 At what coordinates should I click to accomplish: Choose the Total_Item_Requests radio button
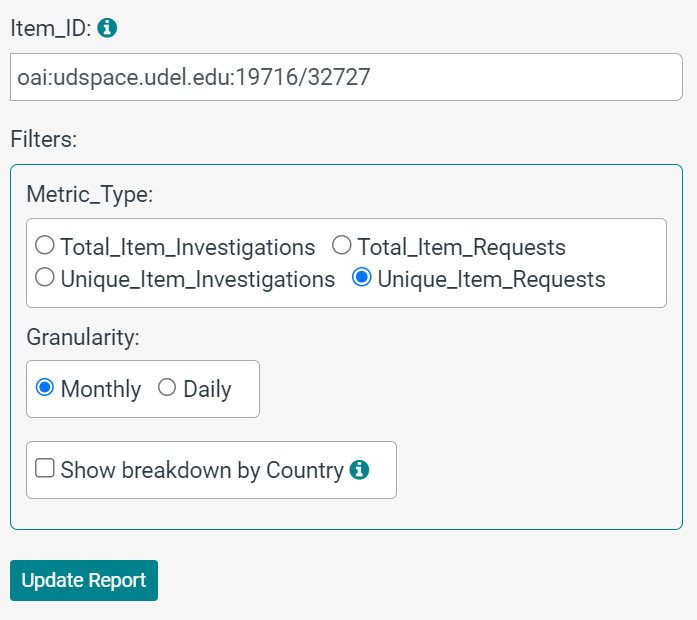tap(342, 245)
